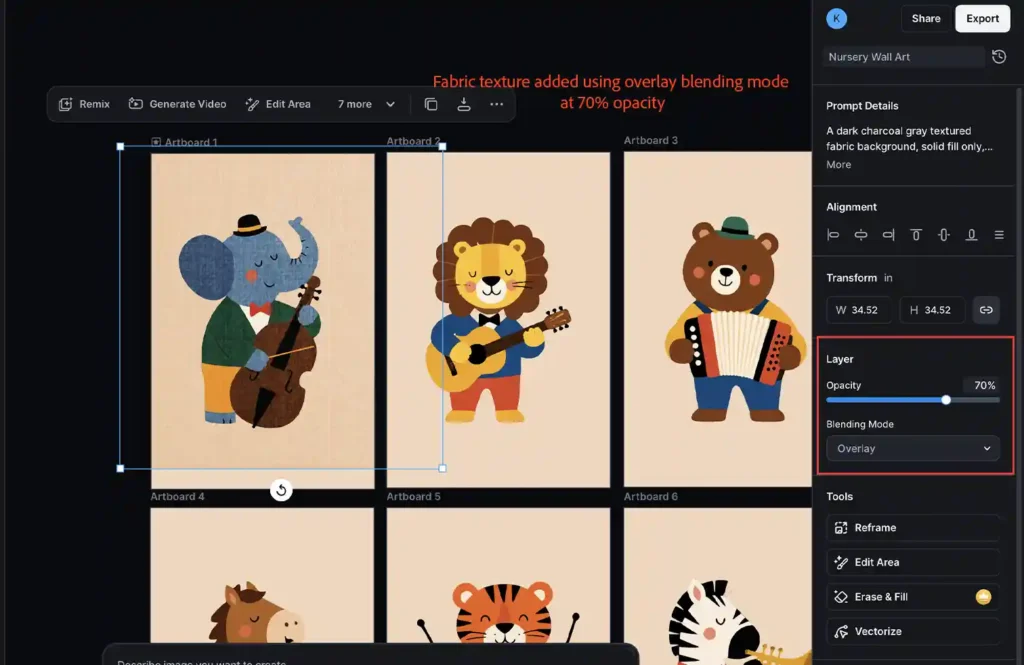The width and height of the screenshot is (1024, 665).
Task: Select the Vectorize tool
Action: [x=912, y=631]
